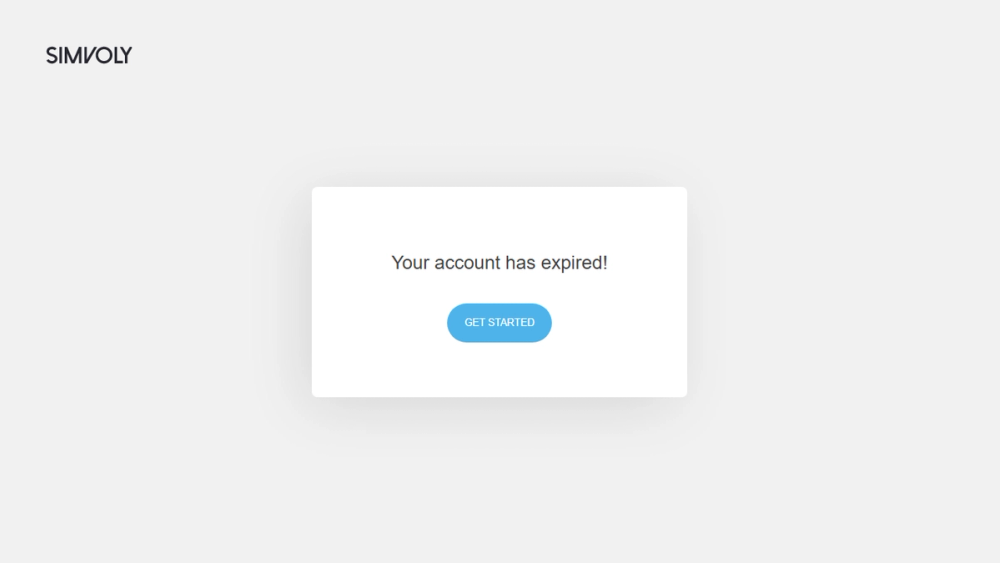
Task: Click the white card below the GET STARTED button
Action: (499, 370)
